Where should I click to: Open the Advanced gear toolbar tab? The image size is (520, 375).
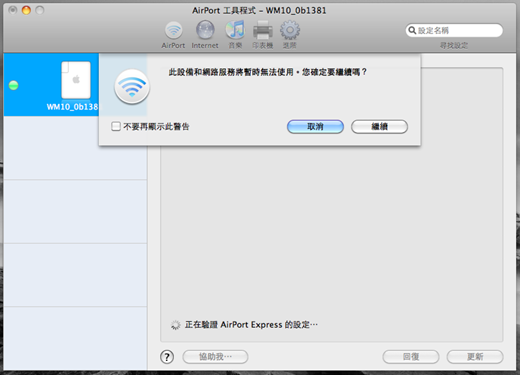[290, 35]
